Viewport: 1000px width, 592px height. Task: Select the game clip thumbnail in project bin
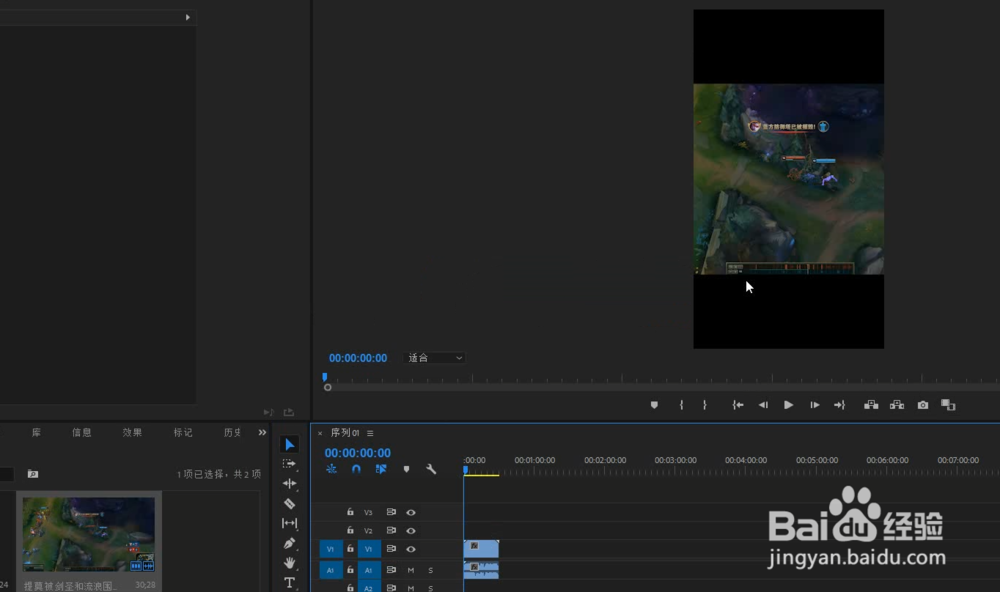pyautogui.click(x=89, y=535)
